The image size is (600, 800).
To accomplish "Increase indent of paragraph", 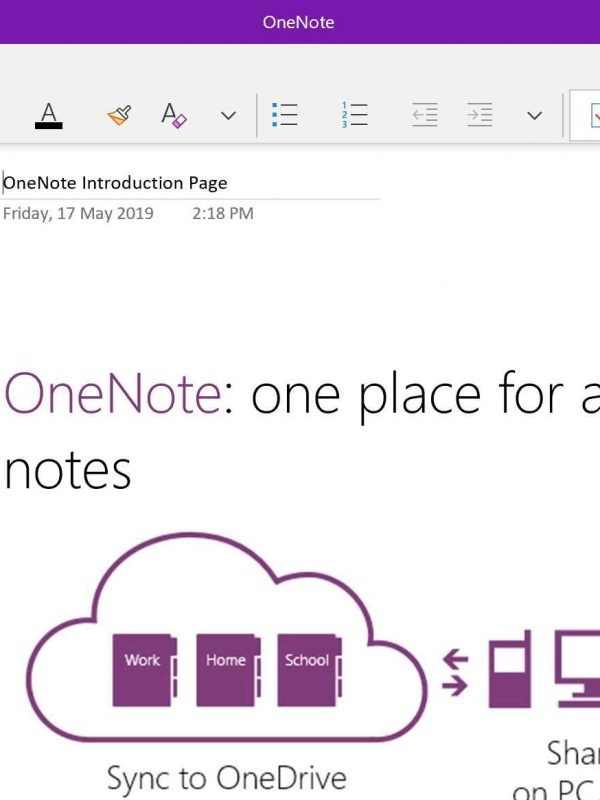I will coord(480,115).
